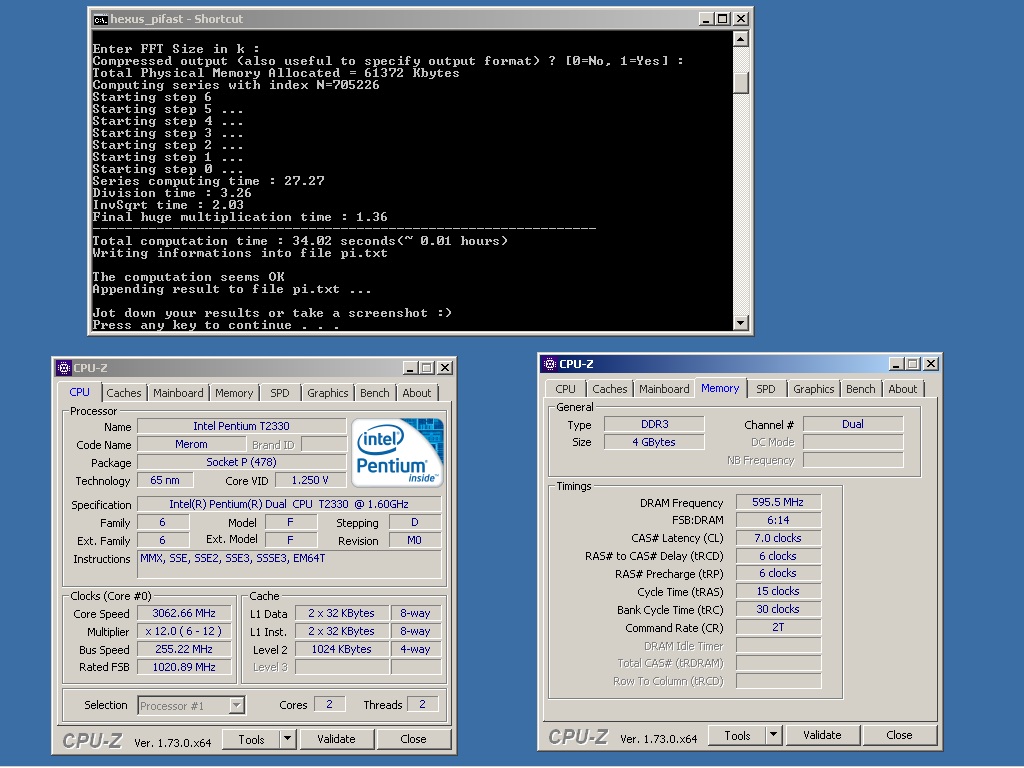Click the Name field Intel Pentium T2330
This screenshot has height=768, width=1024.
[242, 426]
